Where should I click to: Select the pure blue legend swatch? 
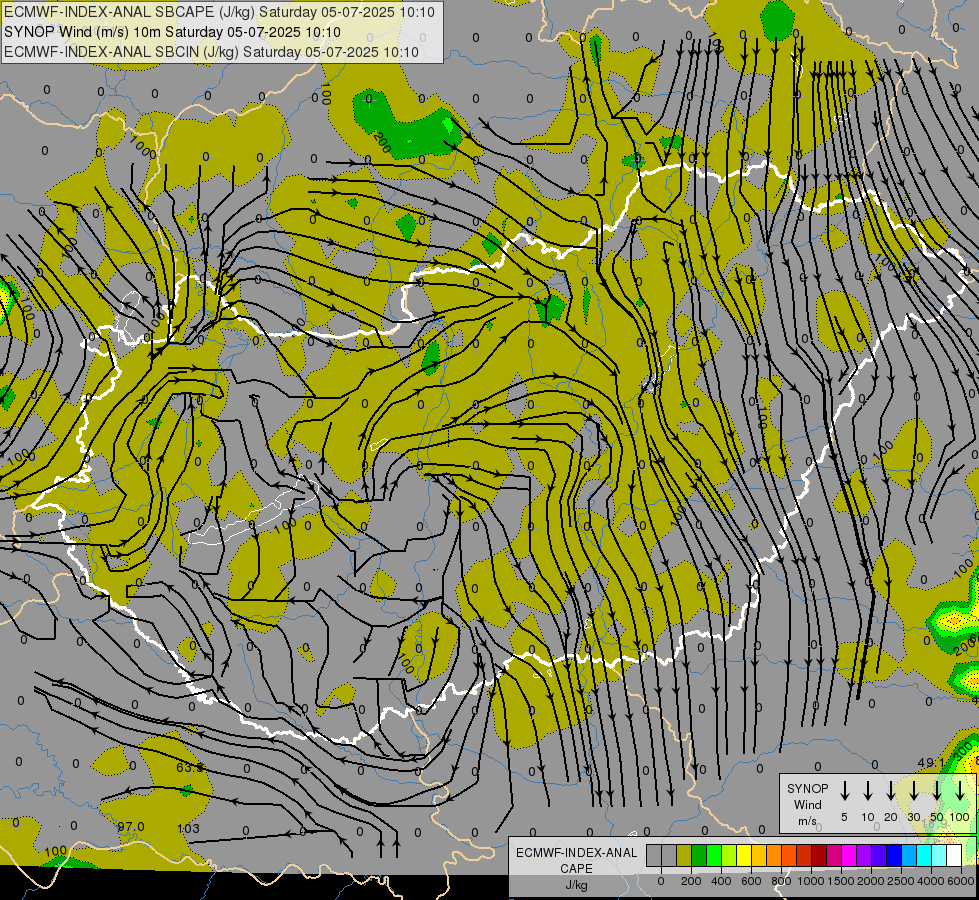tap(894, 855)
